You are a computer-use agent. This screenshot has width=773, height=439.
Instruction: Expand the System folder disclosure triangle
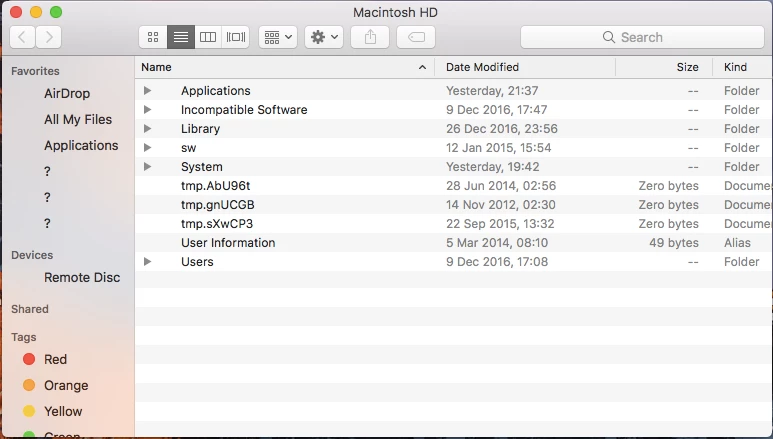point(147,167)
